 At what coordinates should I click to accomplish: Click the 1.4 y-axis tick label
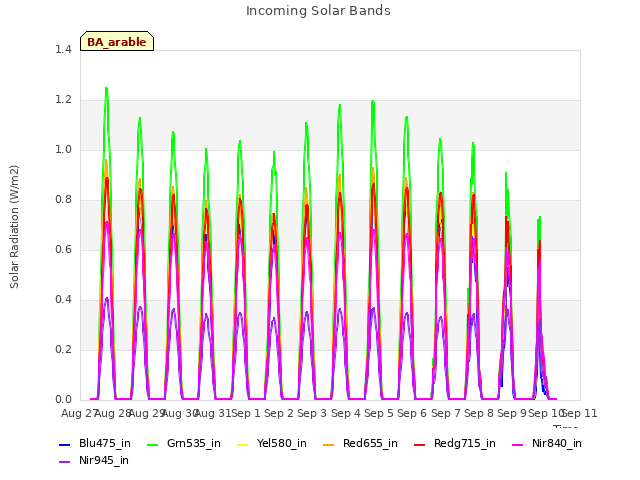click(x=63, y=49)
